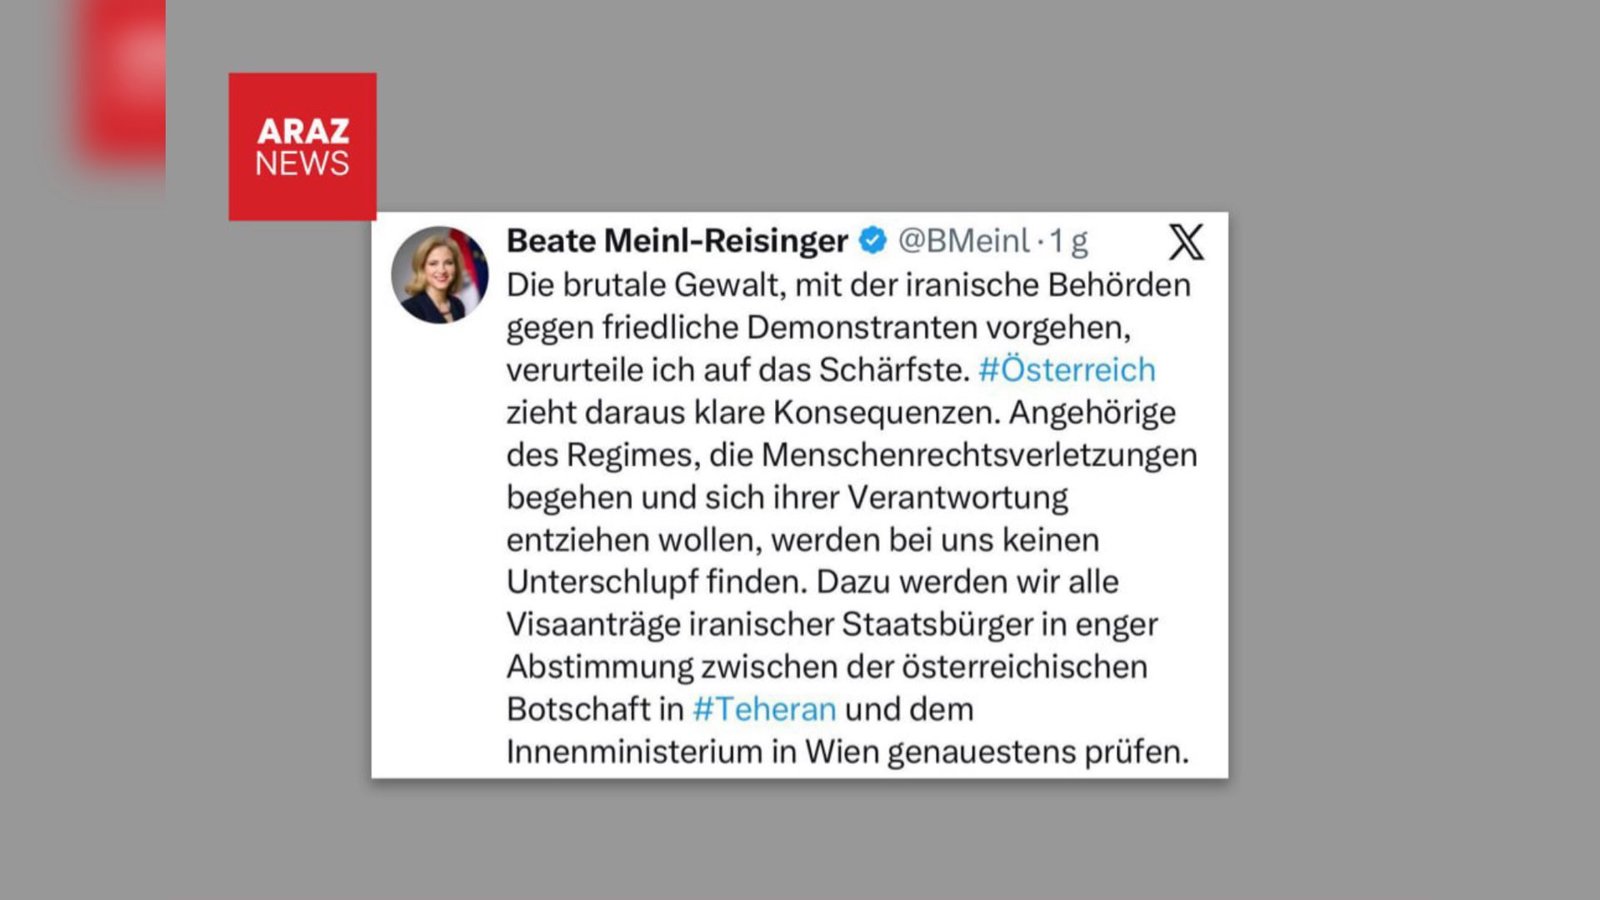Click the word "Visaanträge" in the tweet

tap(593, 624)
